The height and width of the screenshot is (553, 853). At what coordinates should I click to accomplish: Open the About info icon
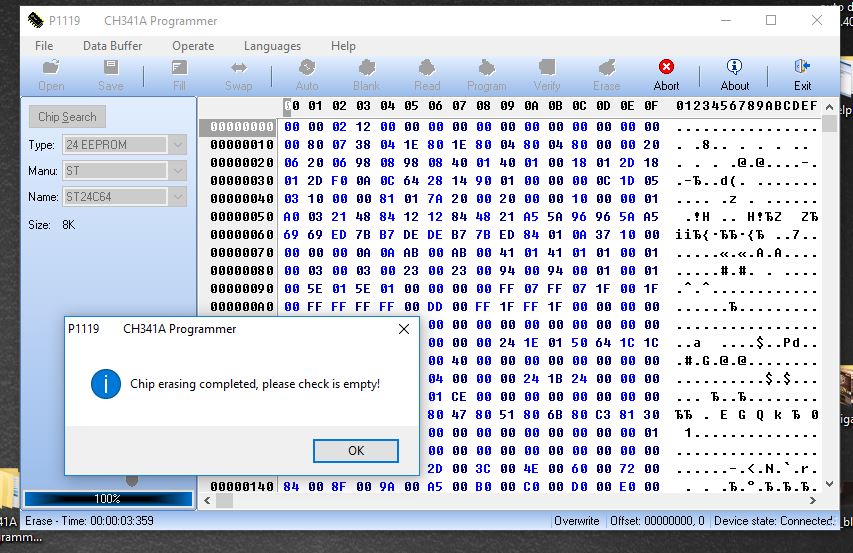(x=734, y=76)
